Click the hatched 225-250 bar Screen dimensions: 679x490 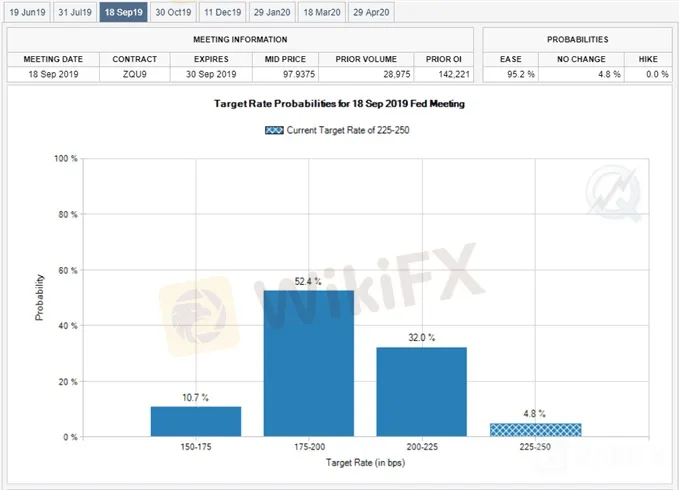point(536,430)
